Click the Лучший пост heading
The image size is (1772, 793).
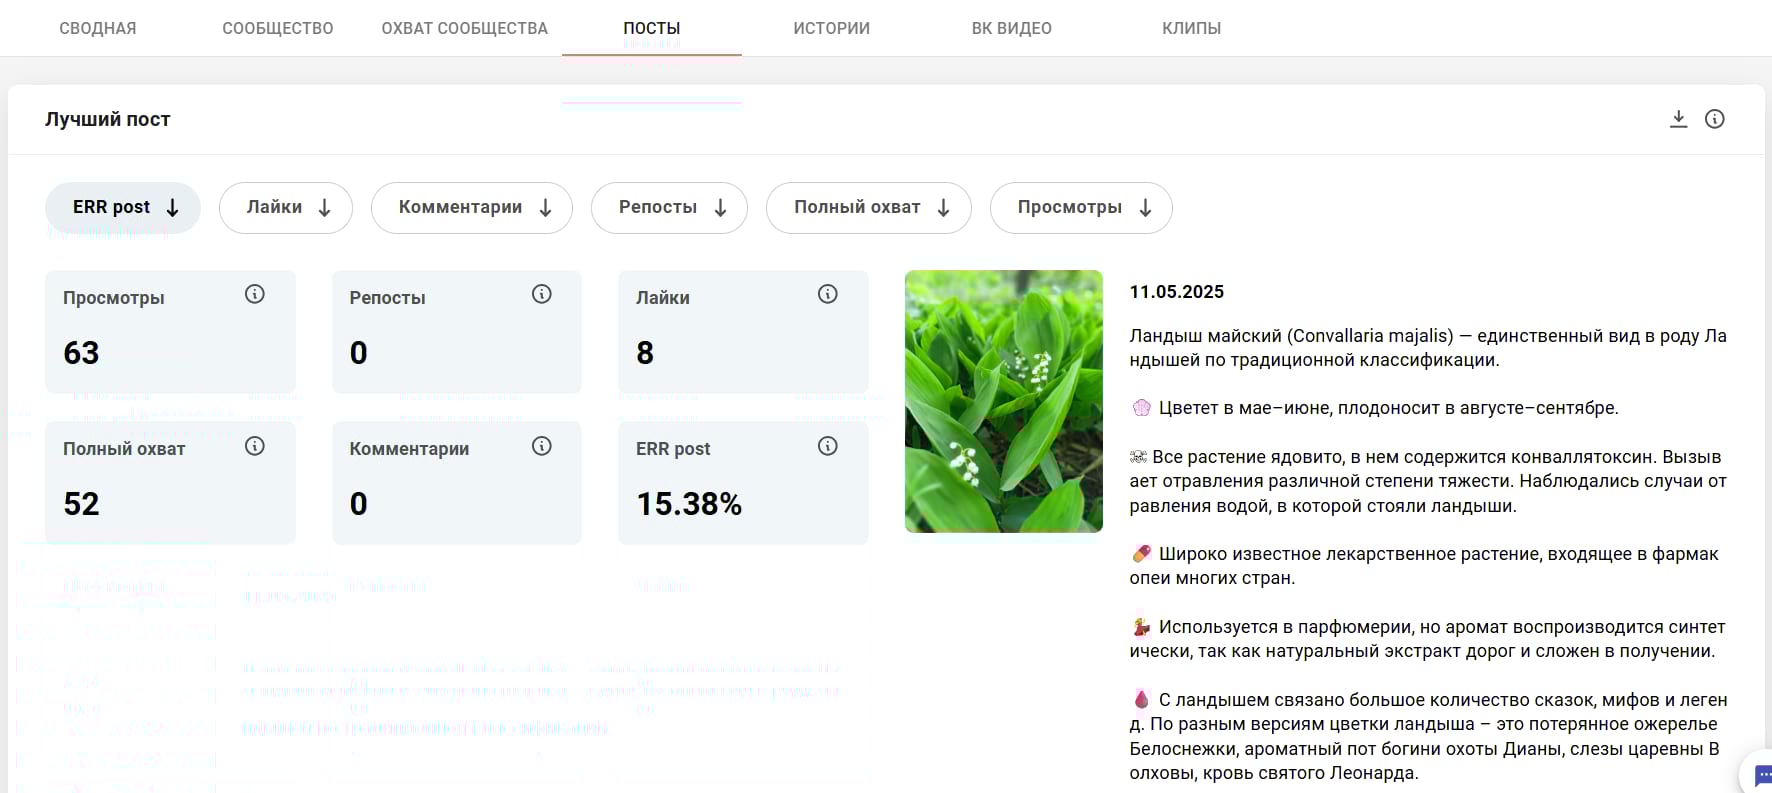pos(108,119)
